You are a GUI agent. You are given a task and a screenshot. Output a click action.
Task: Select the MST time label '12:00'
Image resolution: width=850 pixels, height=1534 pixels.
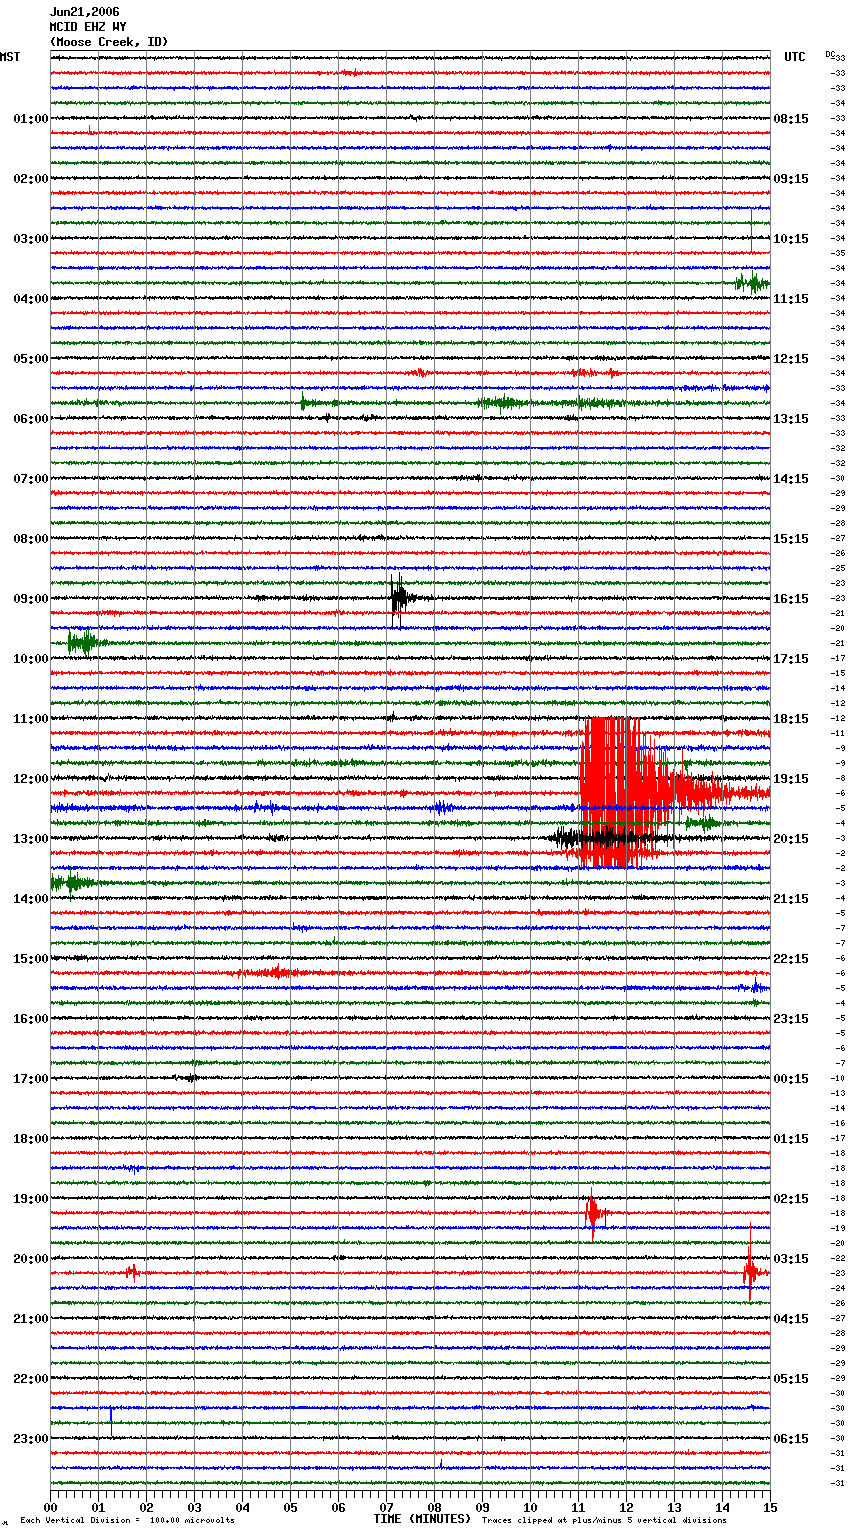[31, 779]
